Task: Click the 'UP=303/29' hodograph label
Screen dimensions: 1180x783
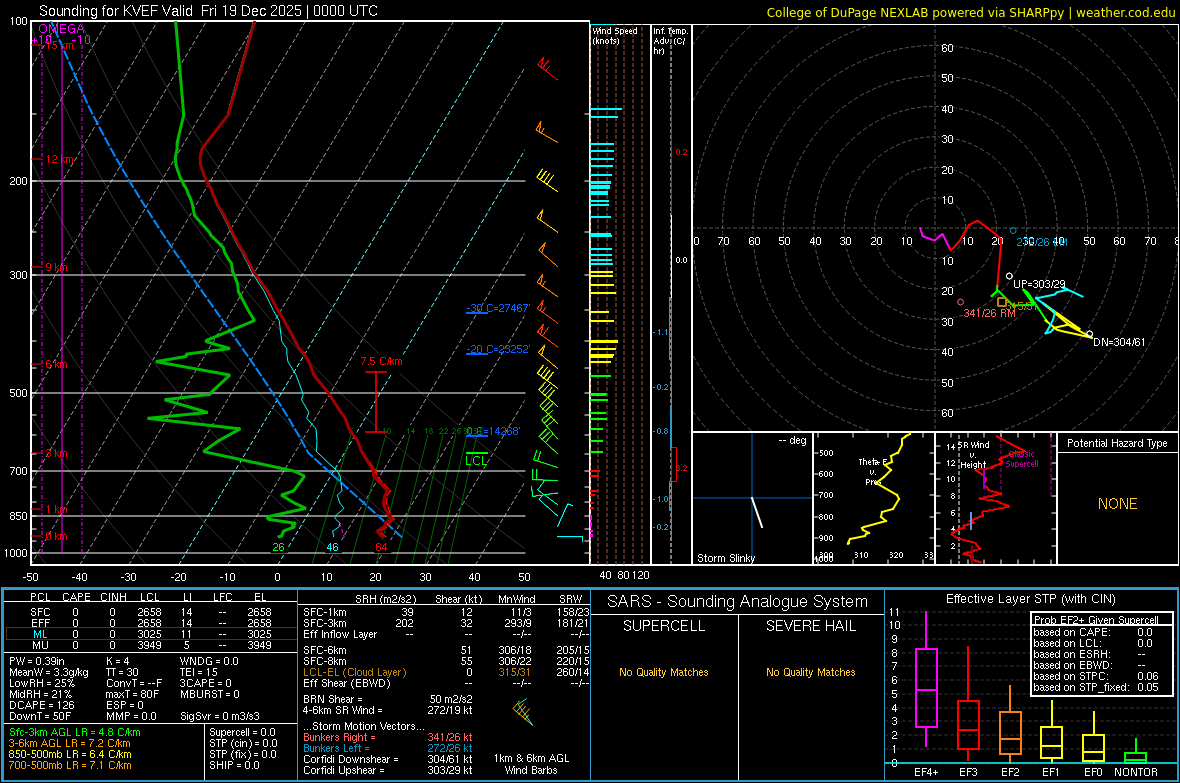Action: tap(1039, 285)
